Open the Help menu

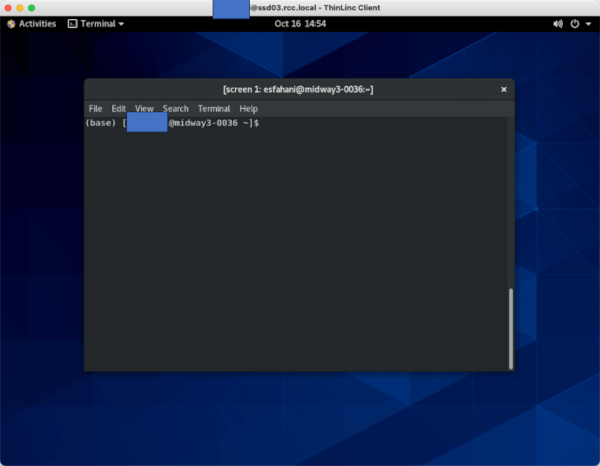click(248, 108)
